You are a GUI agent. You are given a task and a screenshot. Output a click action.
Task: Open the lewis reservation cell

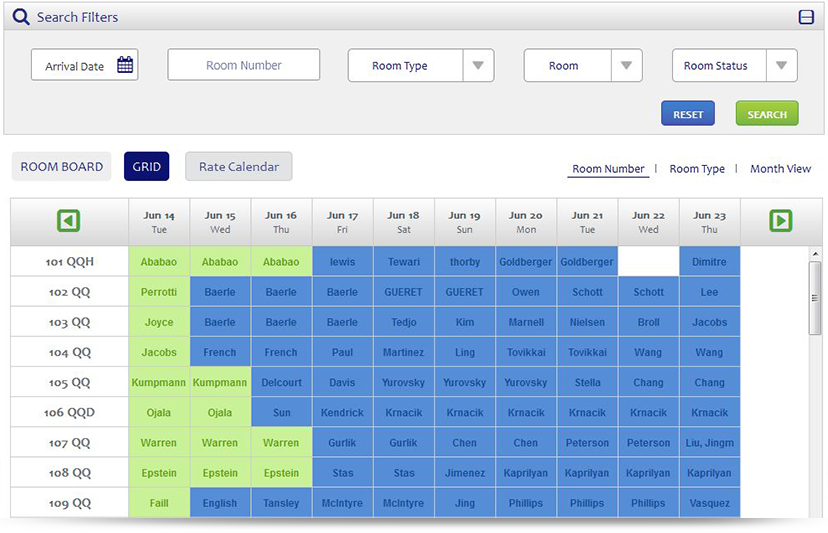click(x=342, y=261)
